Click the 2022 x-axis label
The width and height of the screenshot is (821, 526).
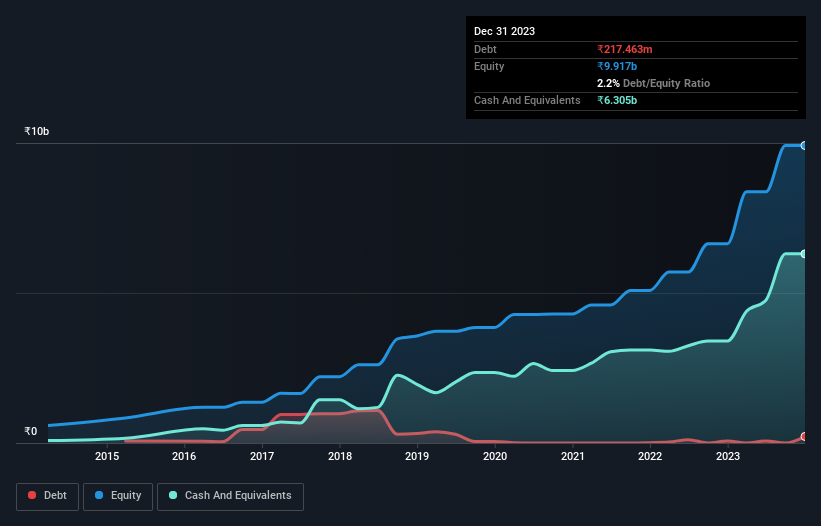coord(650,456)
